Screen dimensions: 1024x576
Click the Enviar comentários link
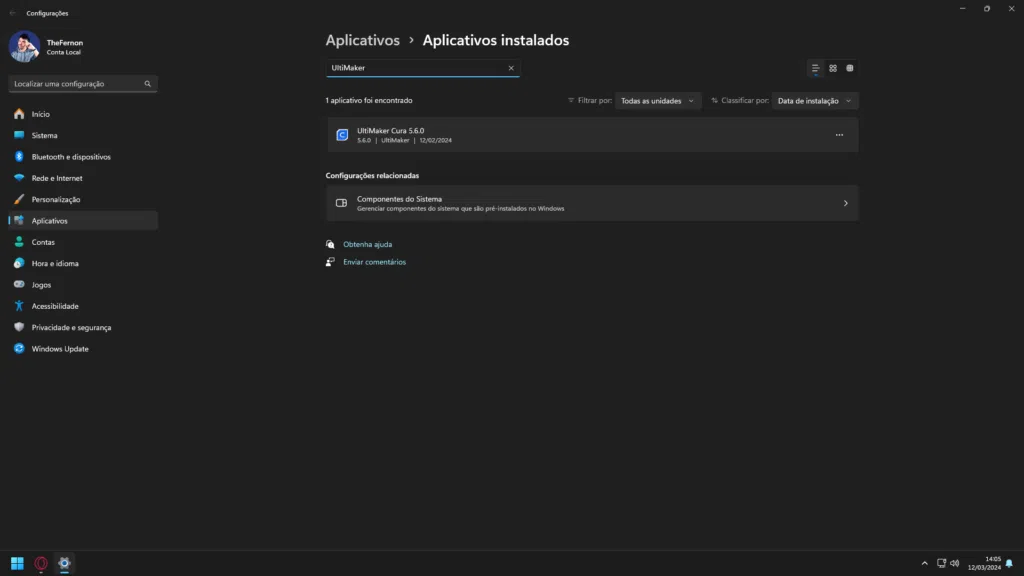pyautogui.click(x=374, y=262)
